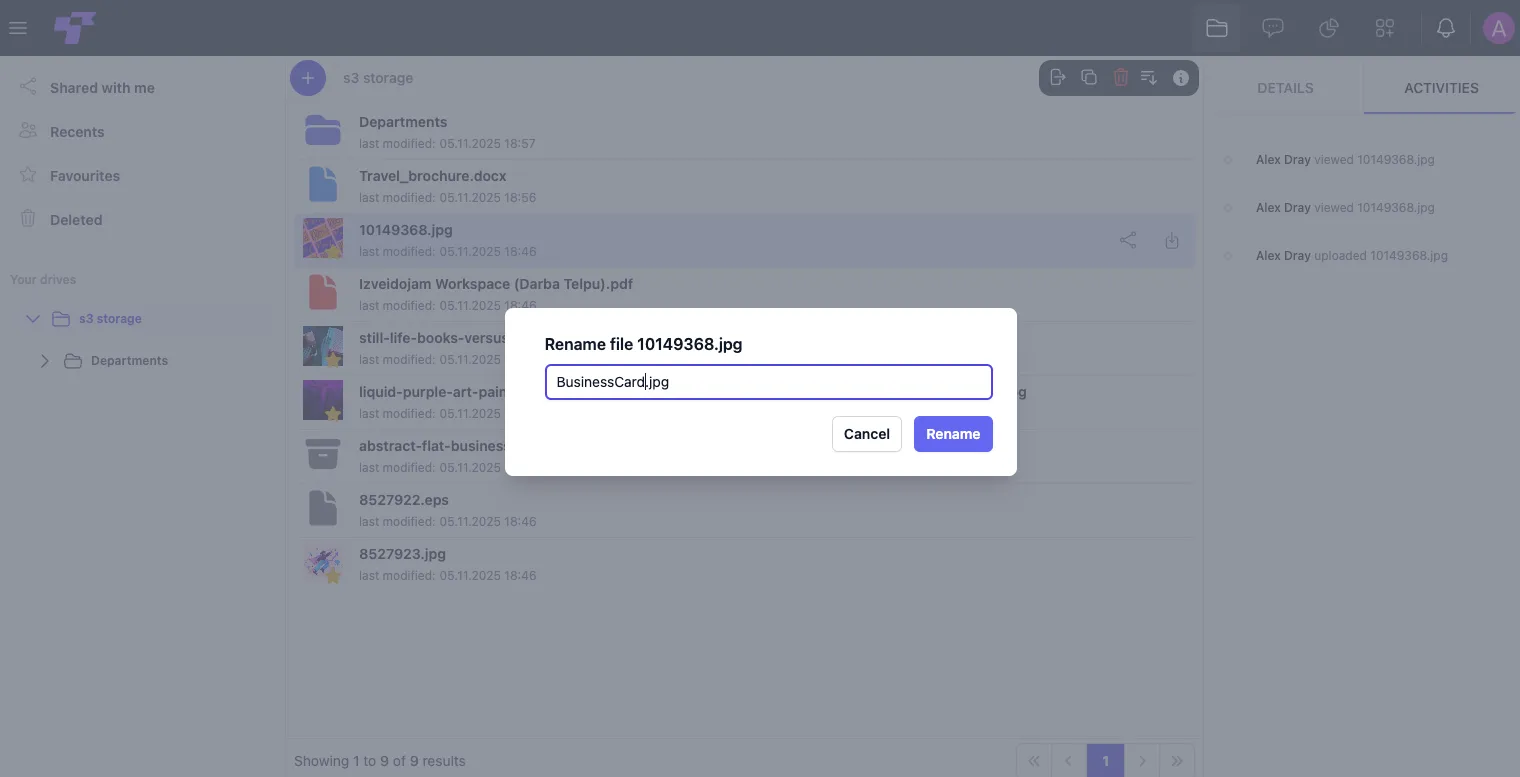1520x777 pixels.
Task: Go to page 1 in pagination
Action: [1105, 761]
